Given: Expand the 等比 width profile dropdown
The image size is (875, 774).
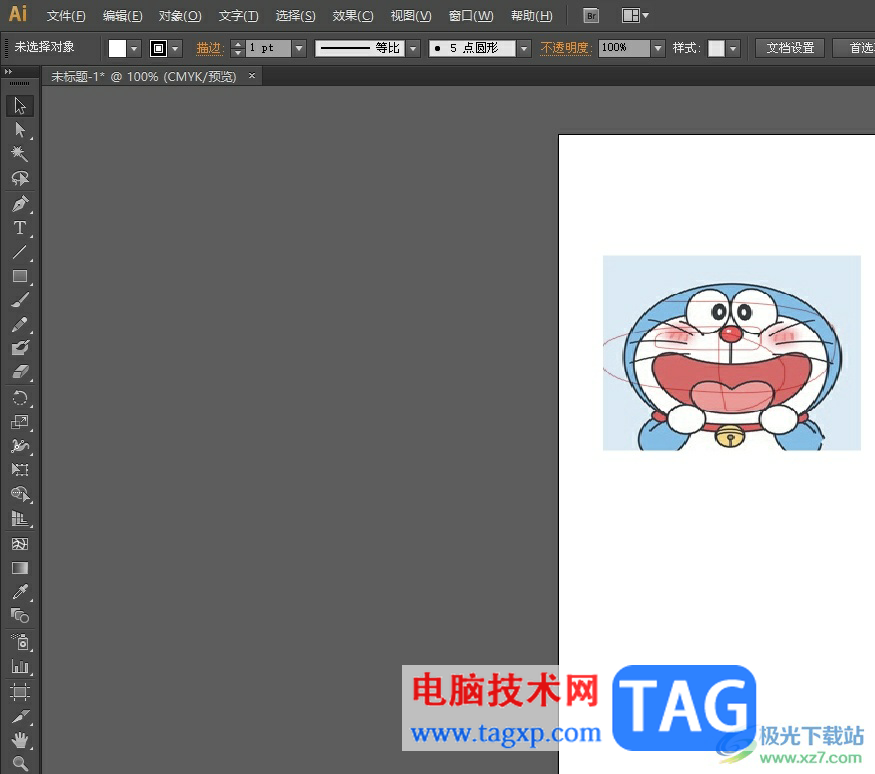Looking at the screenshot, I should 413,49.
